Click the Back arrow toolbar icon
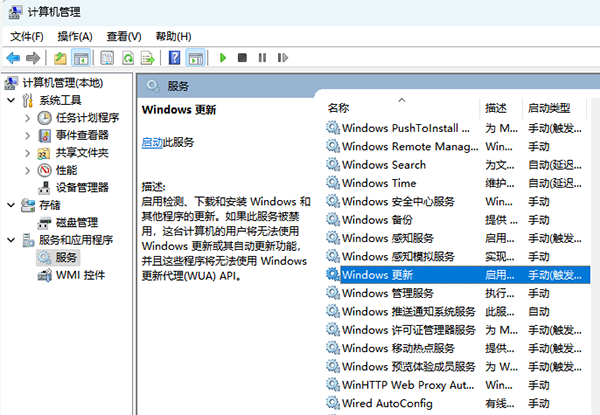 point(13,58)
